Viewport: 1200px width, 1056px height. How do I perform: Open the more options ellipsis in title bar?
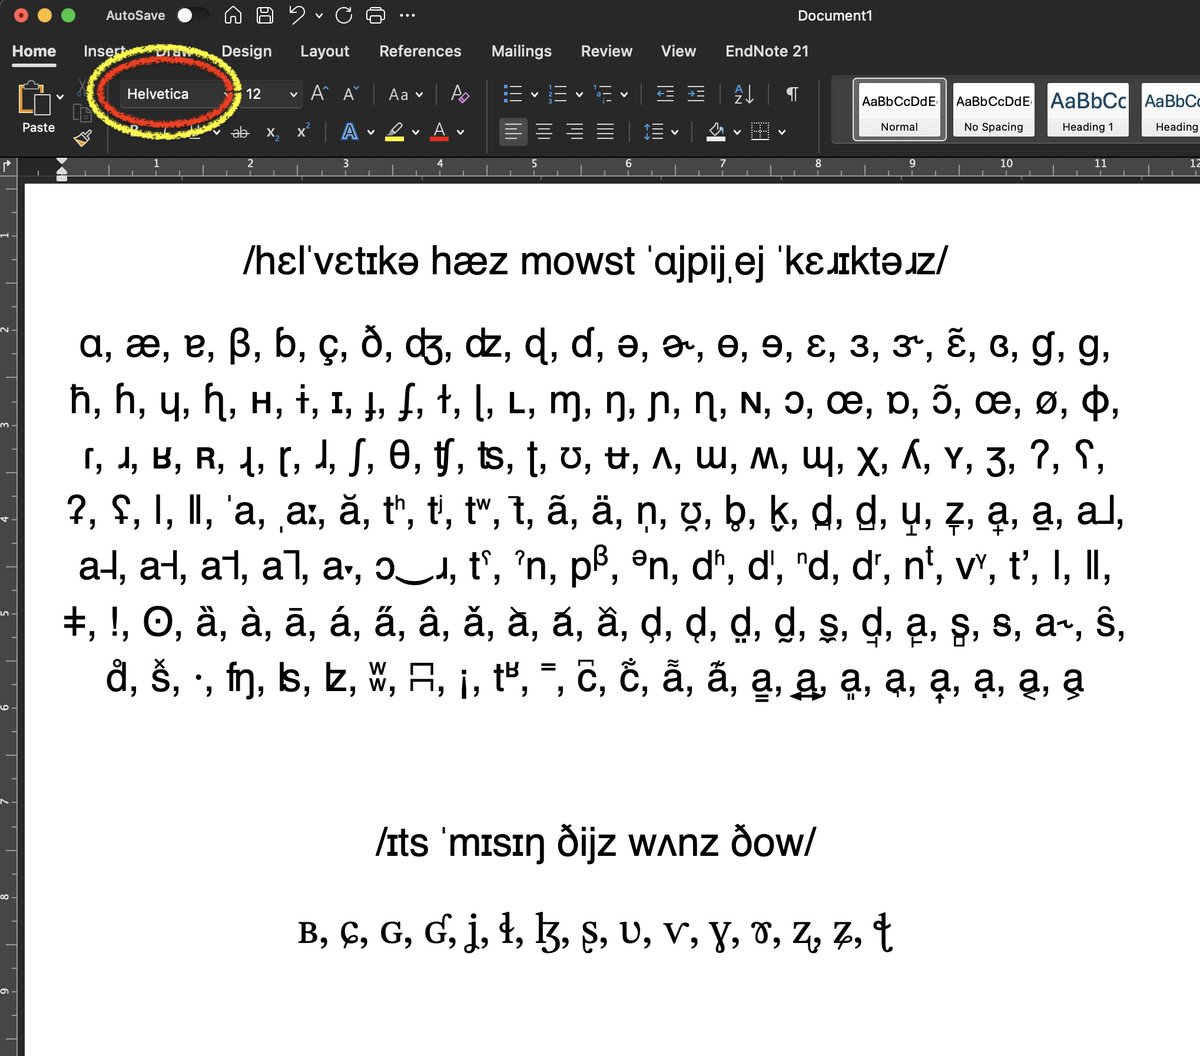coord(407,15)
